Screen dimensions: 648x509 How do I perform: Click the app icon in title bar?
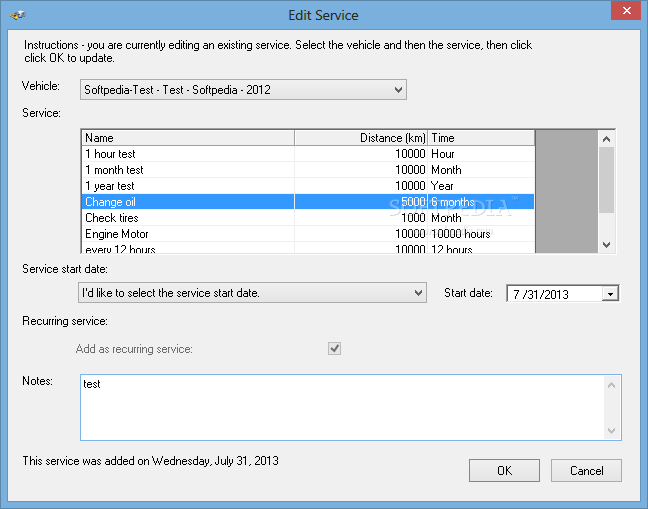click(x=18, y=15)
